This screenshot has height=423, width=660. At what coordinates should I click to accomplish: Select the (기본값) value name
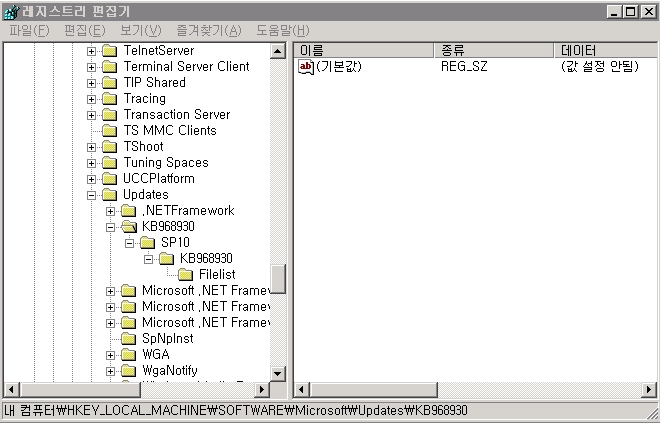pos(339,67)
